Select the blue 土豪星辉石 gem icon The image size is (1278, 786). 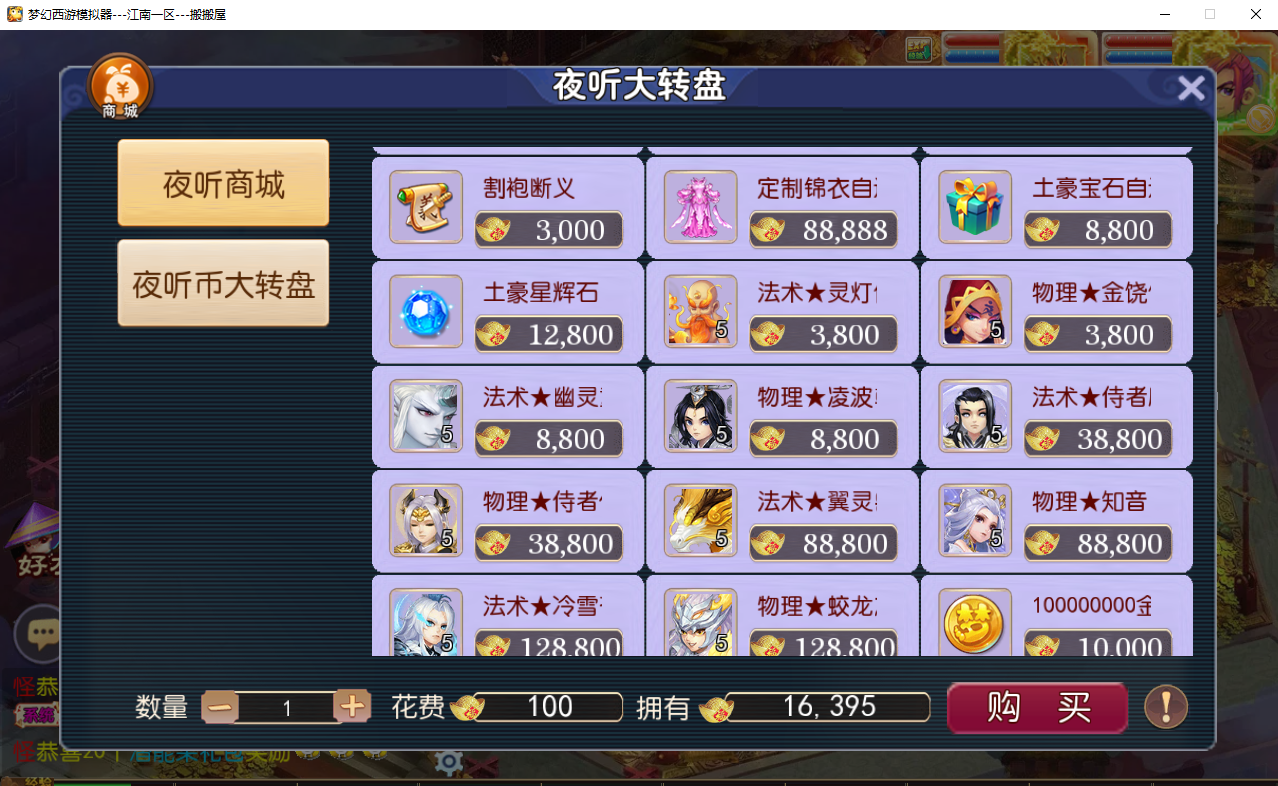click(x=425, y=312)
